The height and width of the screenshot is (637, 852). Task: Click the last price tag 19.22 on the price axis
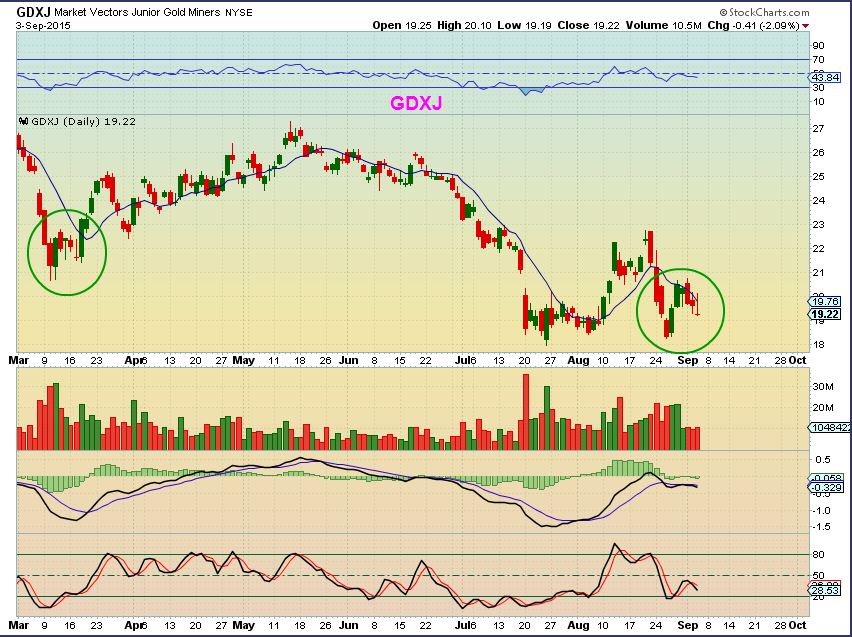(825, 314)
